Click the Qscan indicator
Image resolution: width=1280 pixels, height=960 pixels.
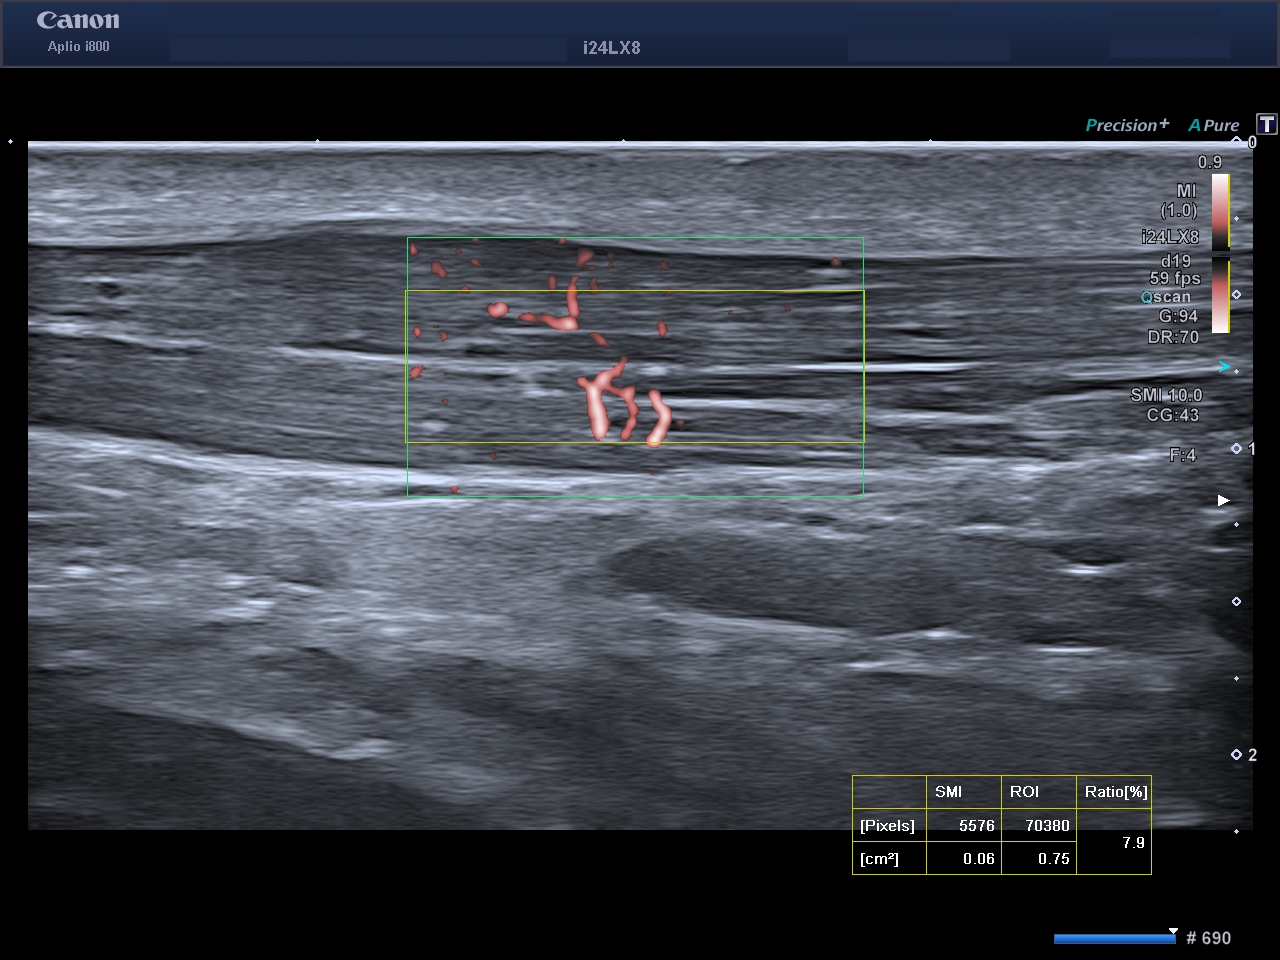[x=1167, y=297]
